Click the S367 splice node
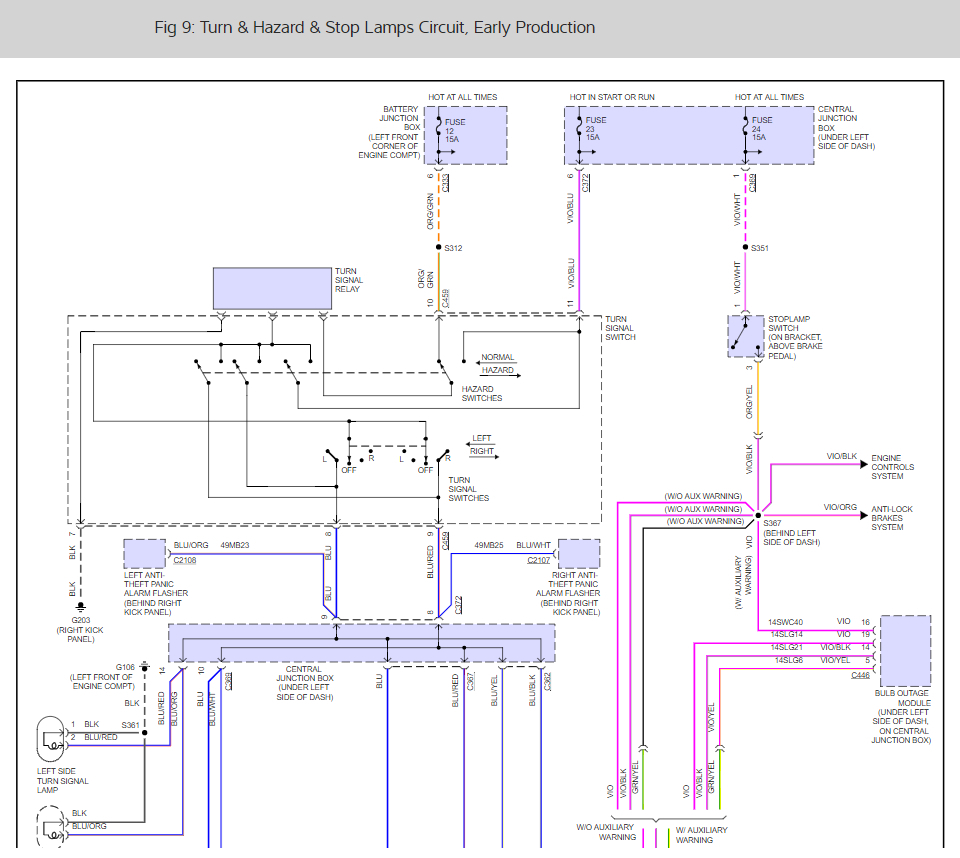The height and width of the screenshot is (858, 960). 758,515
